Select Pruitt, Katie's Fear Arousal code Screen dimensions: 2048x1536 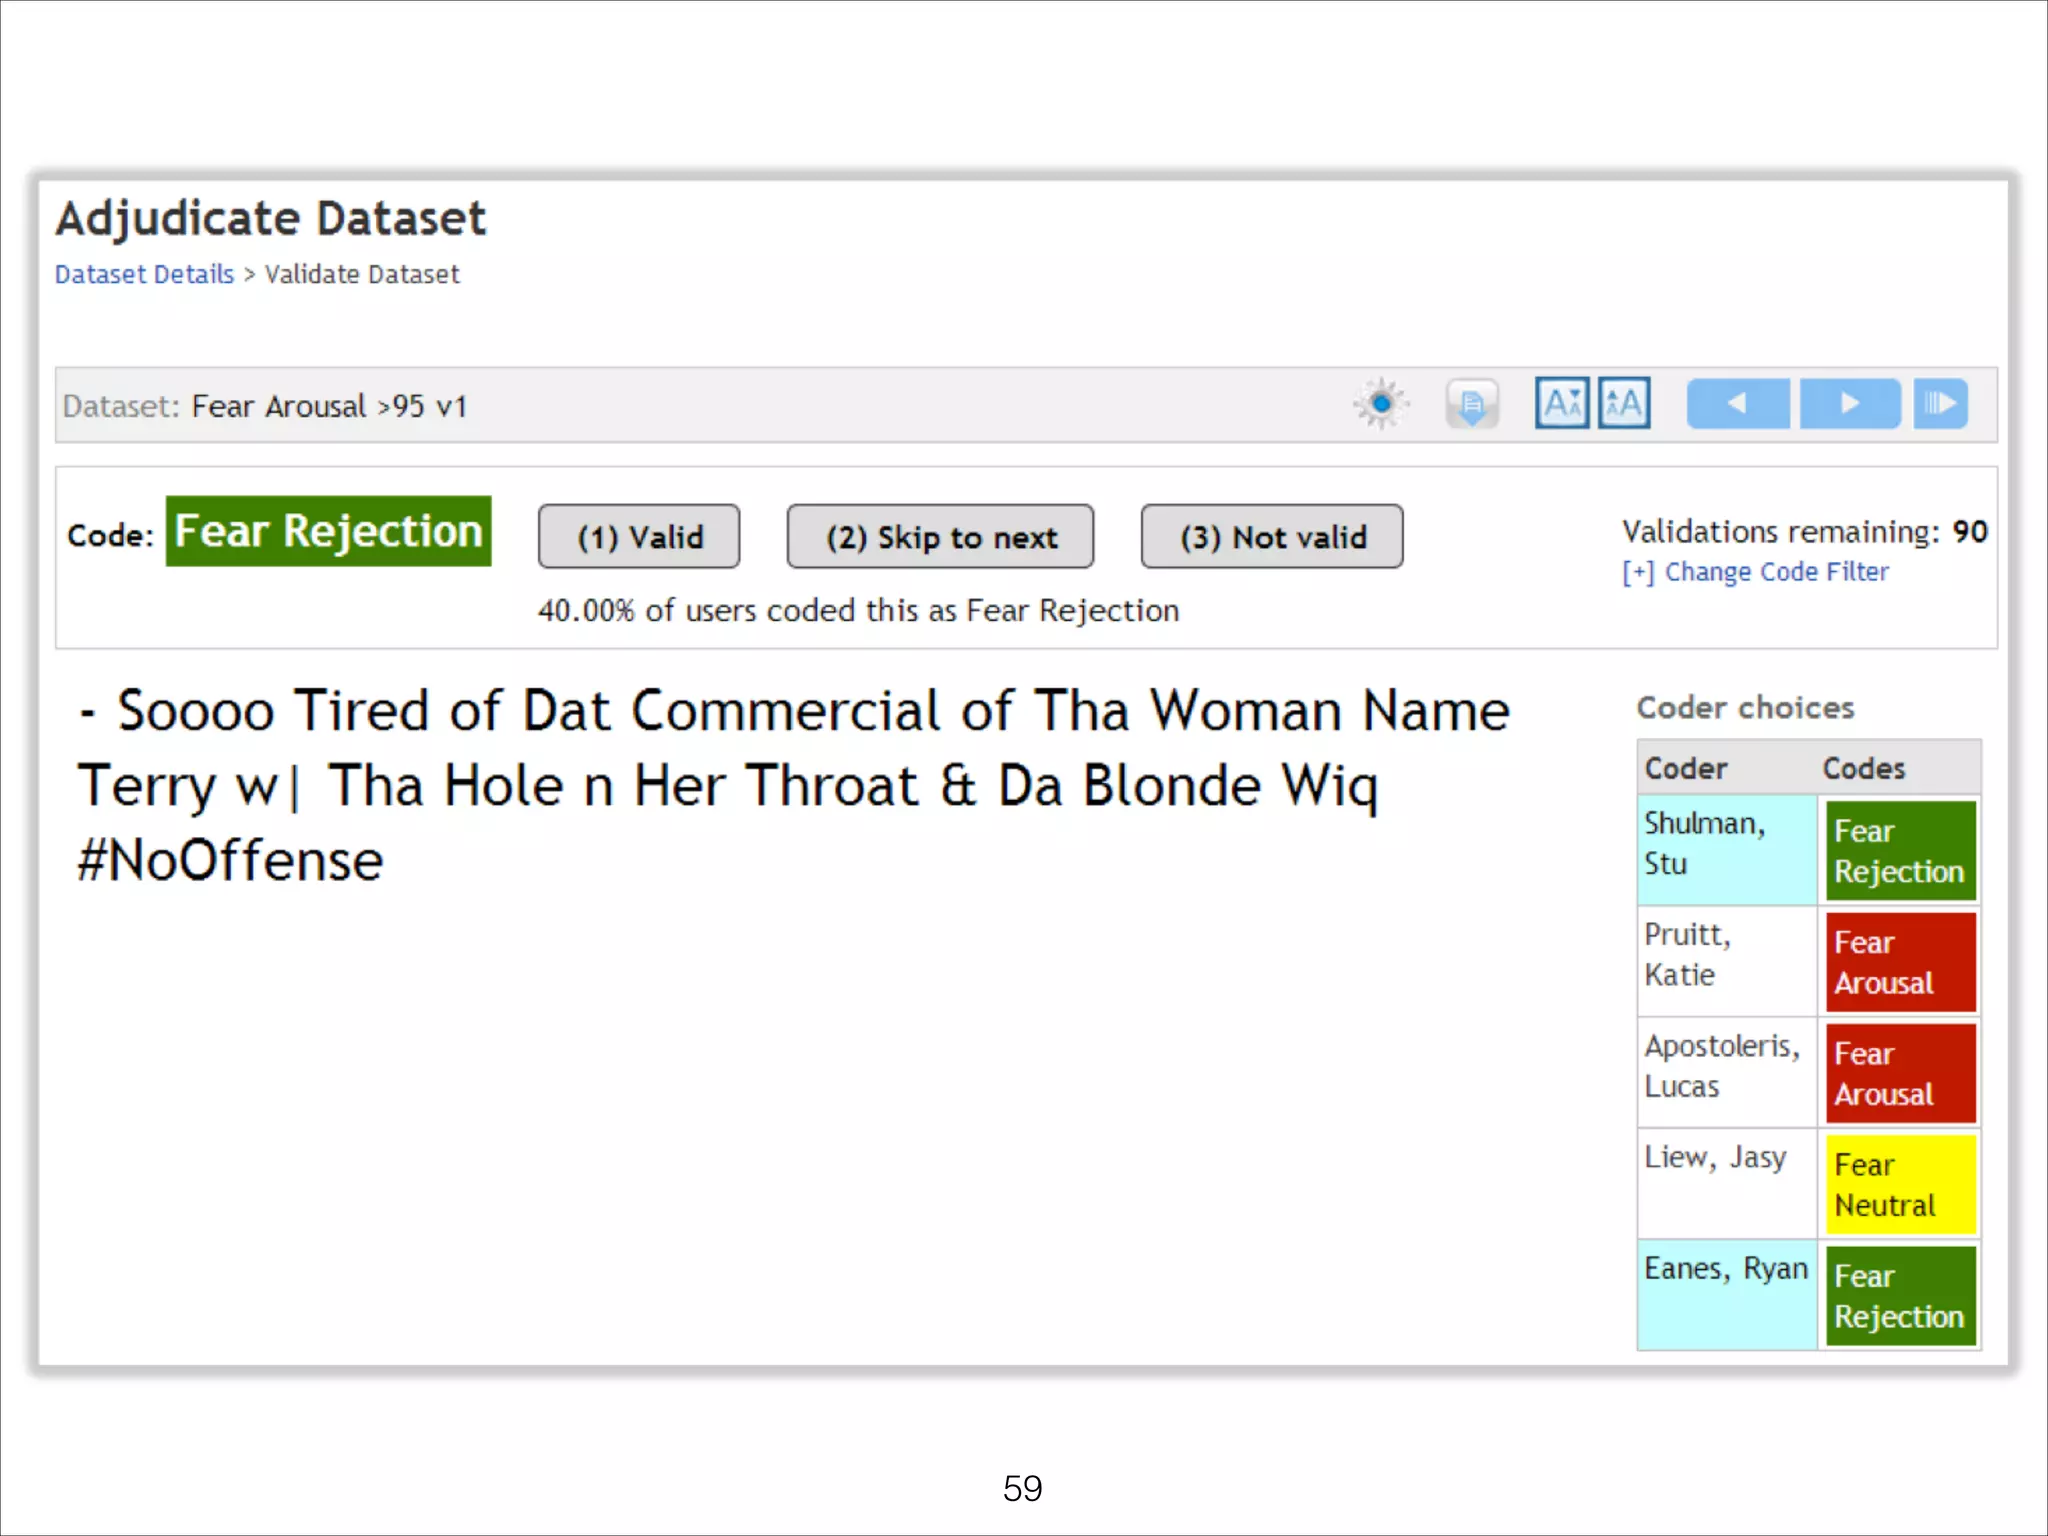(1899, 962)
